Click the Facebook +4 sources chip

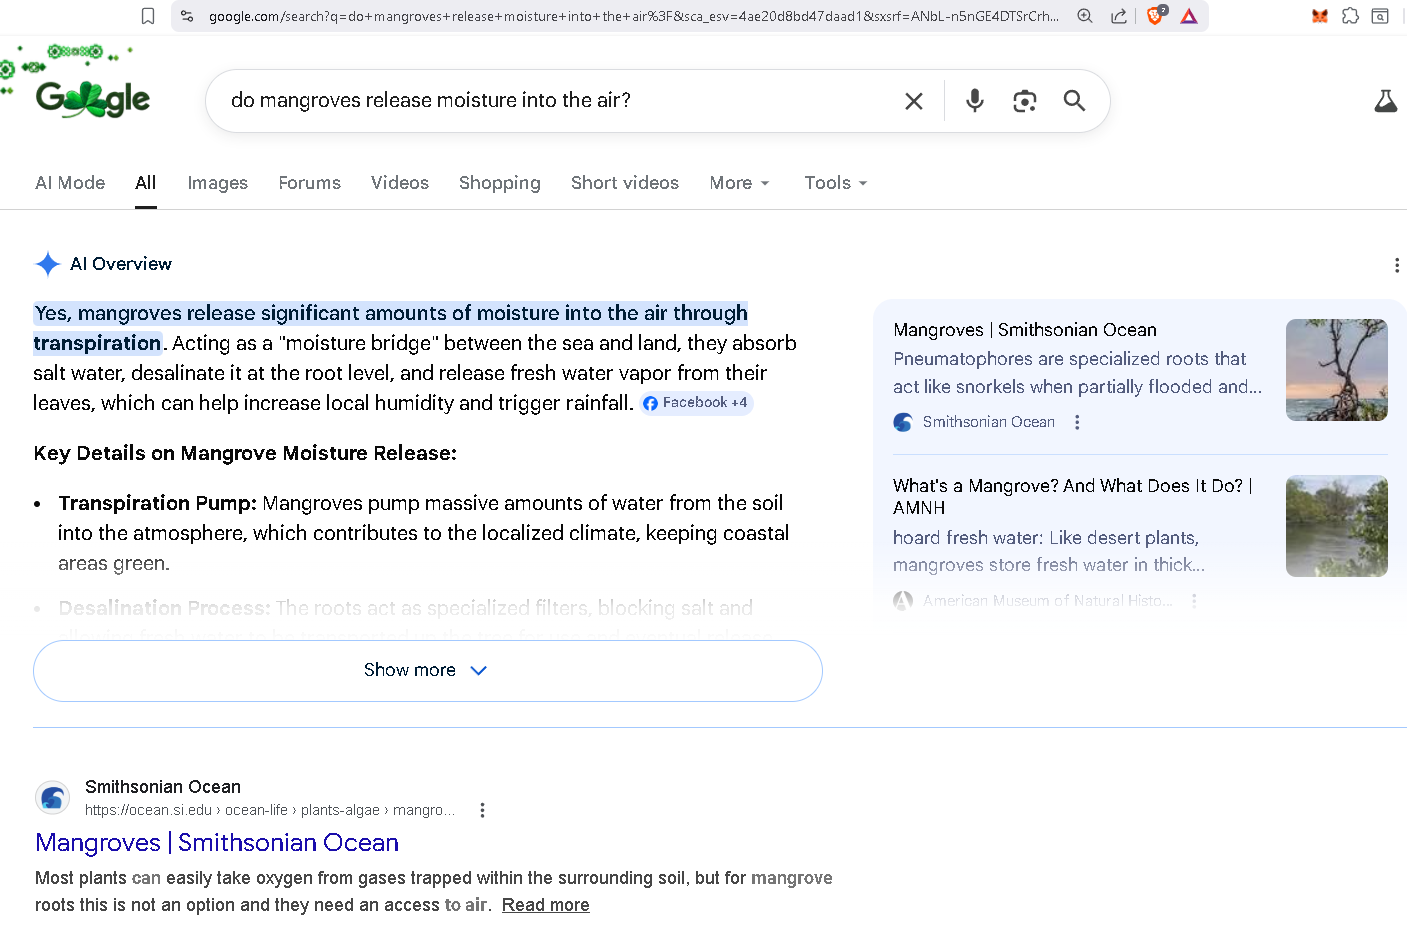tap(696, 403)
